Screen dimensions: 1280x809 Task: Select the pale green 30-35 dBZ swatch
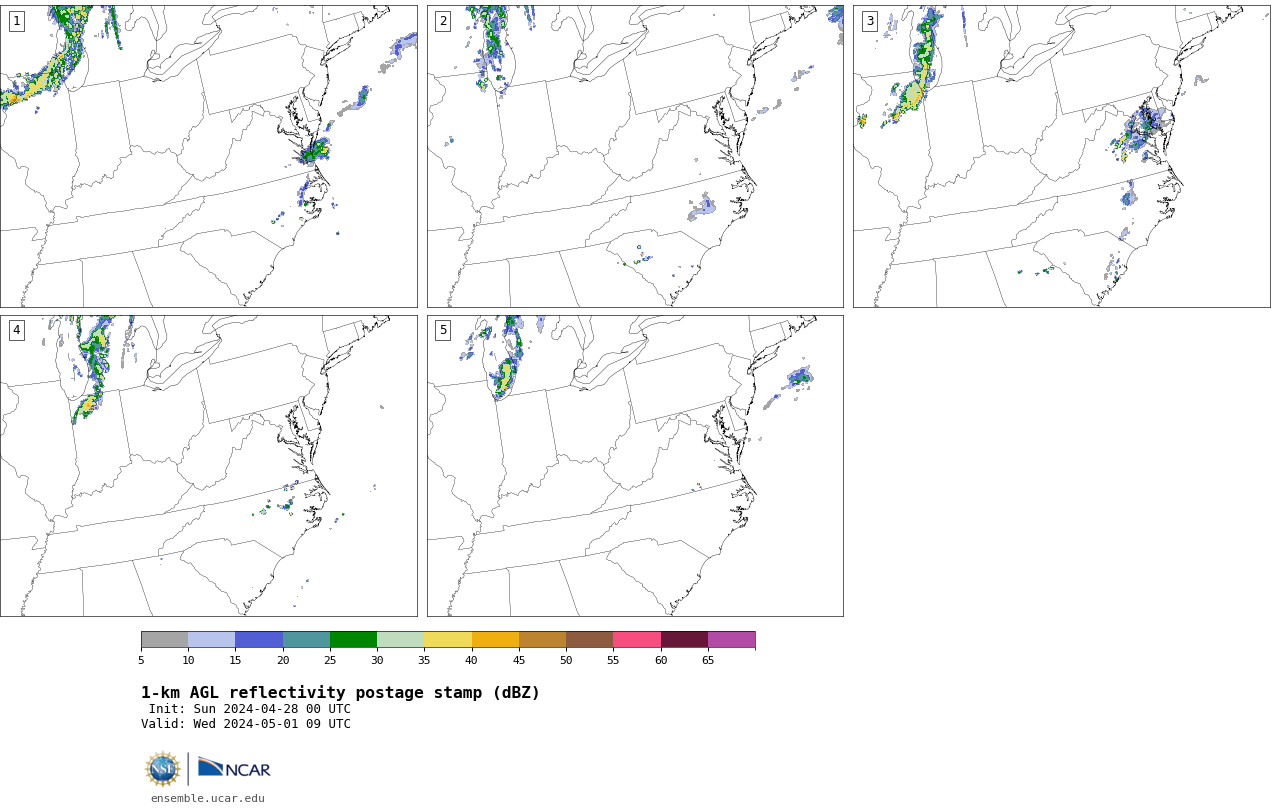pyautogui.click(x=400, y=640)
